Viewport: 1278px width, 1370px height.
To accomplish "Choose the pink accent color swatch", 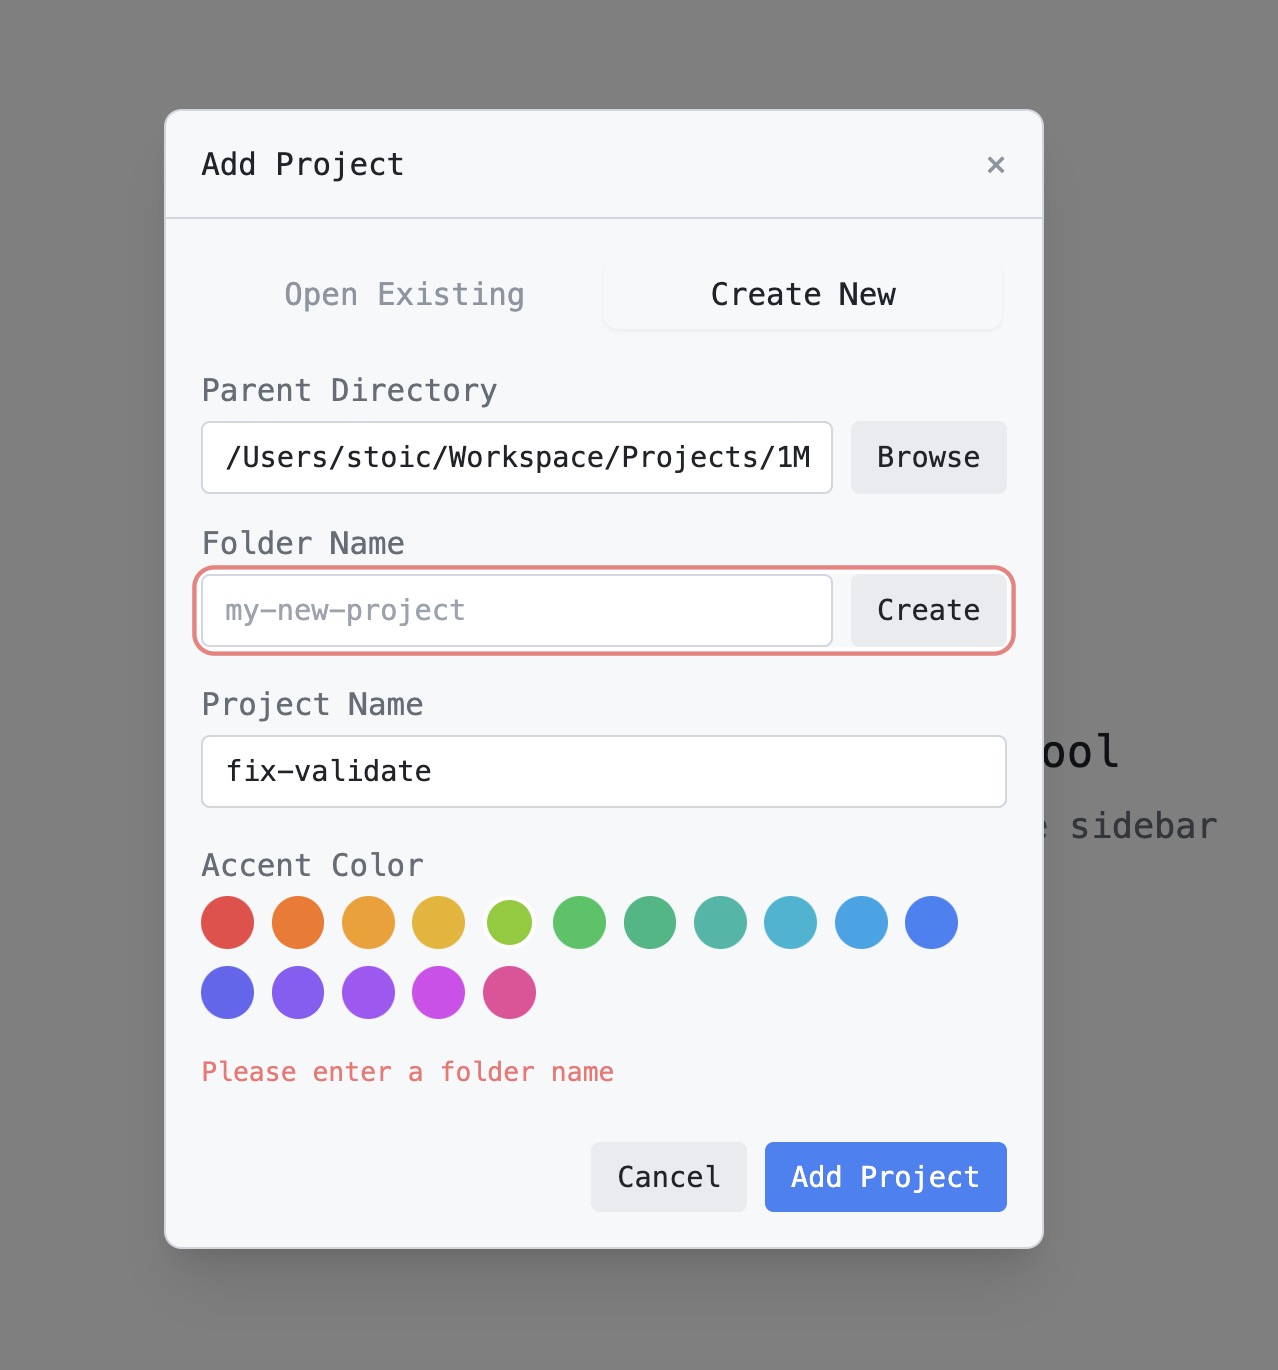I will (509, 992).
